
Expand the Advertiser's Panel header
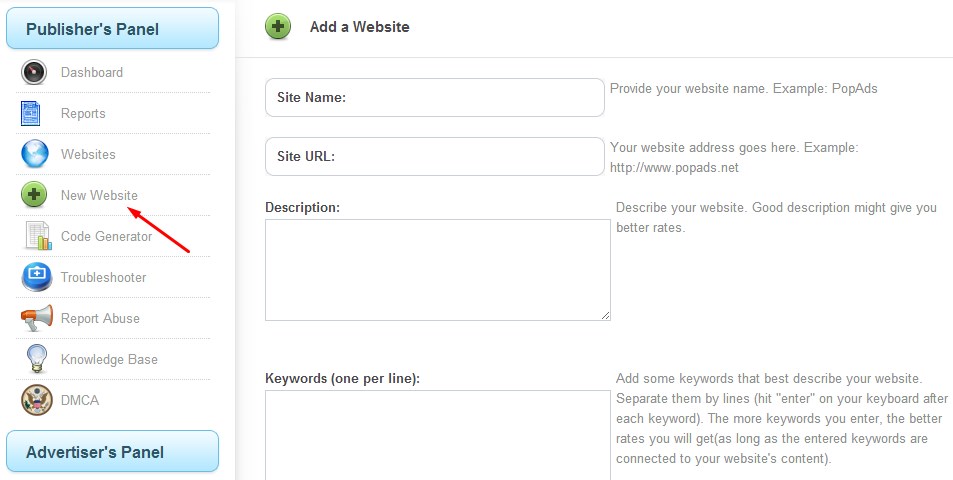point(112,452)
